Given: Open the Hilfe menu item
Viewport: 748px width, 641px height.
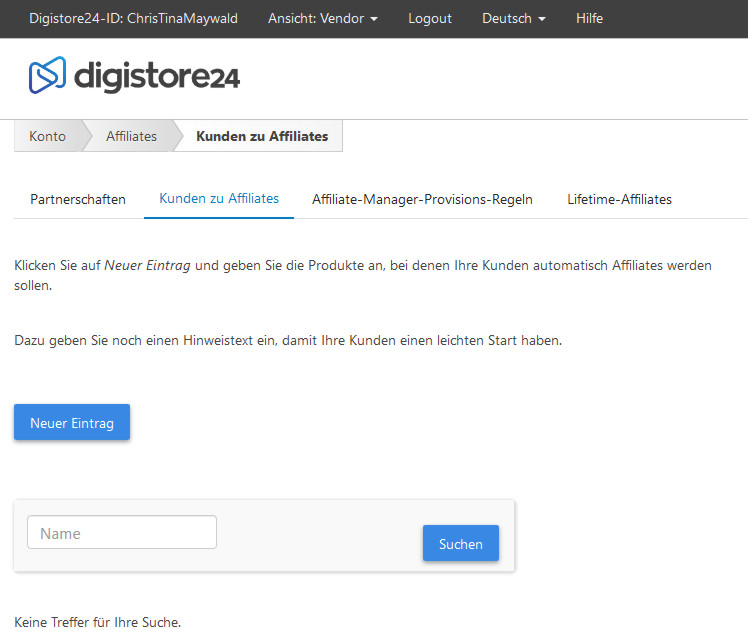Looking at the screenshot, I should pos(589,18).
